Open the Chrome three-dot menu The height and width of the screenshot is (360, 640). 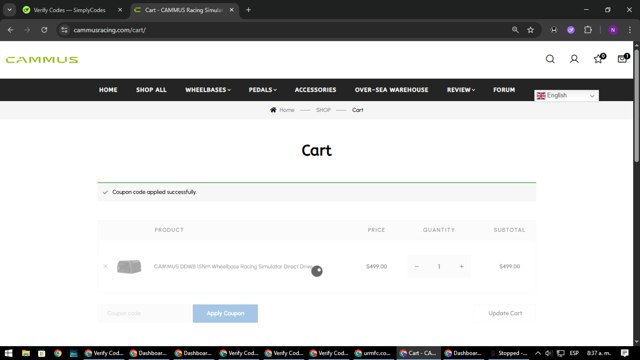click(x=630, y=30)
